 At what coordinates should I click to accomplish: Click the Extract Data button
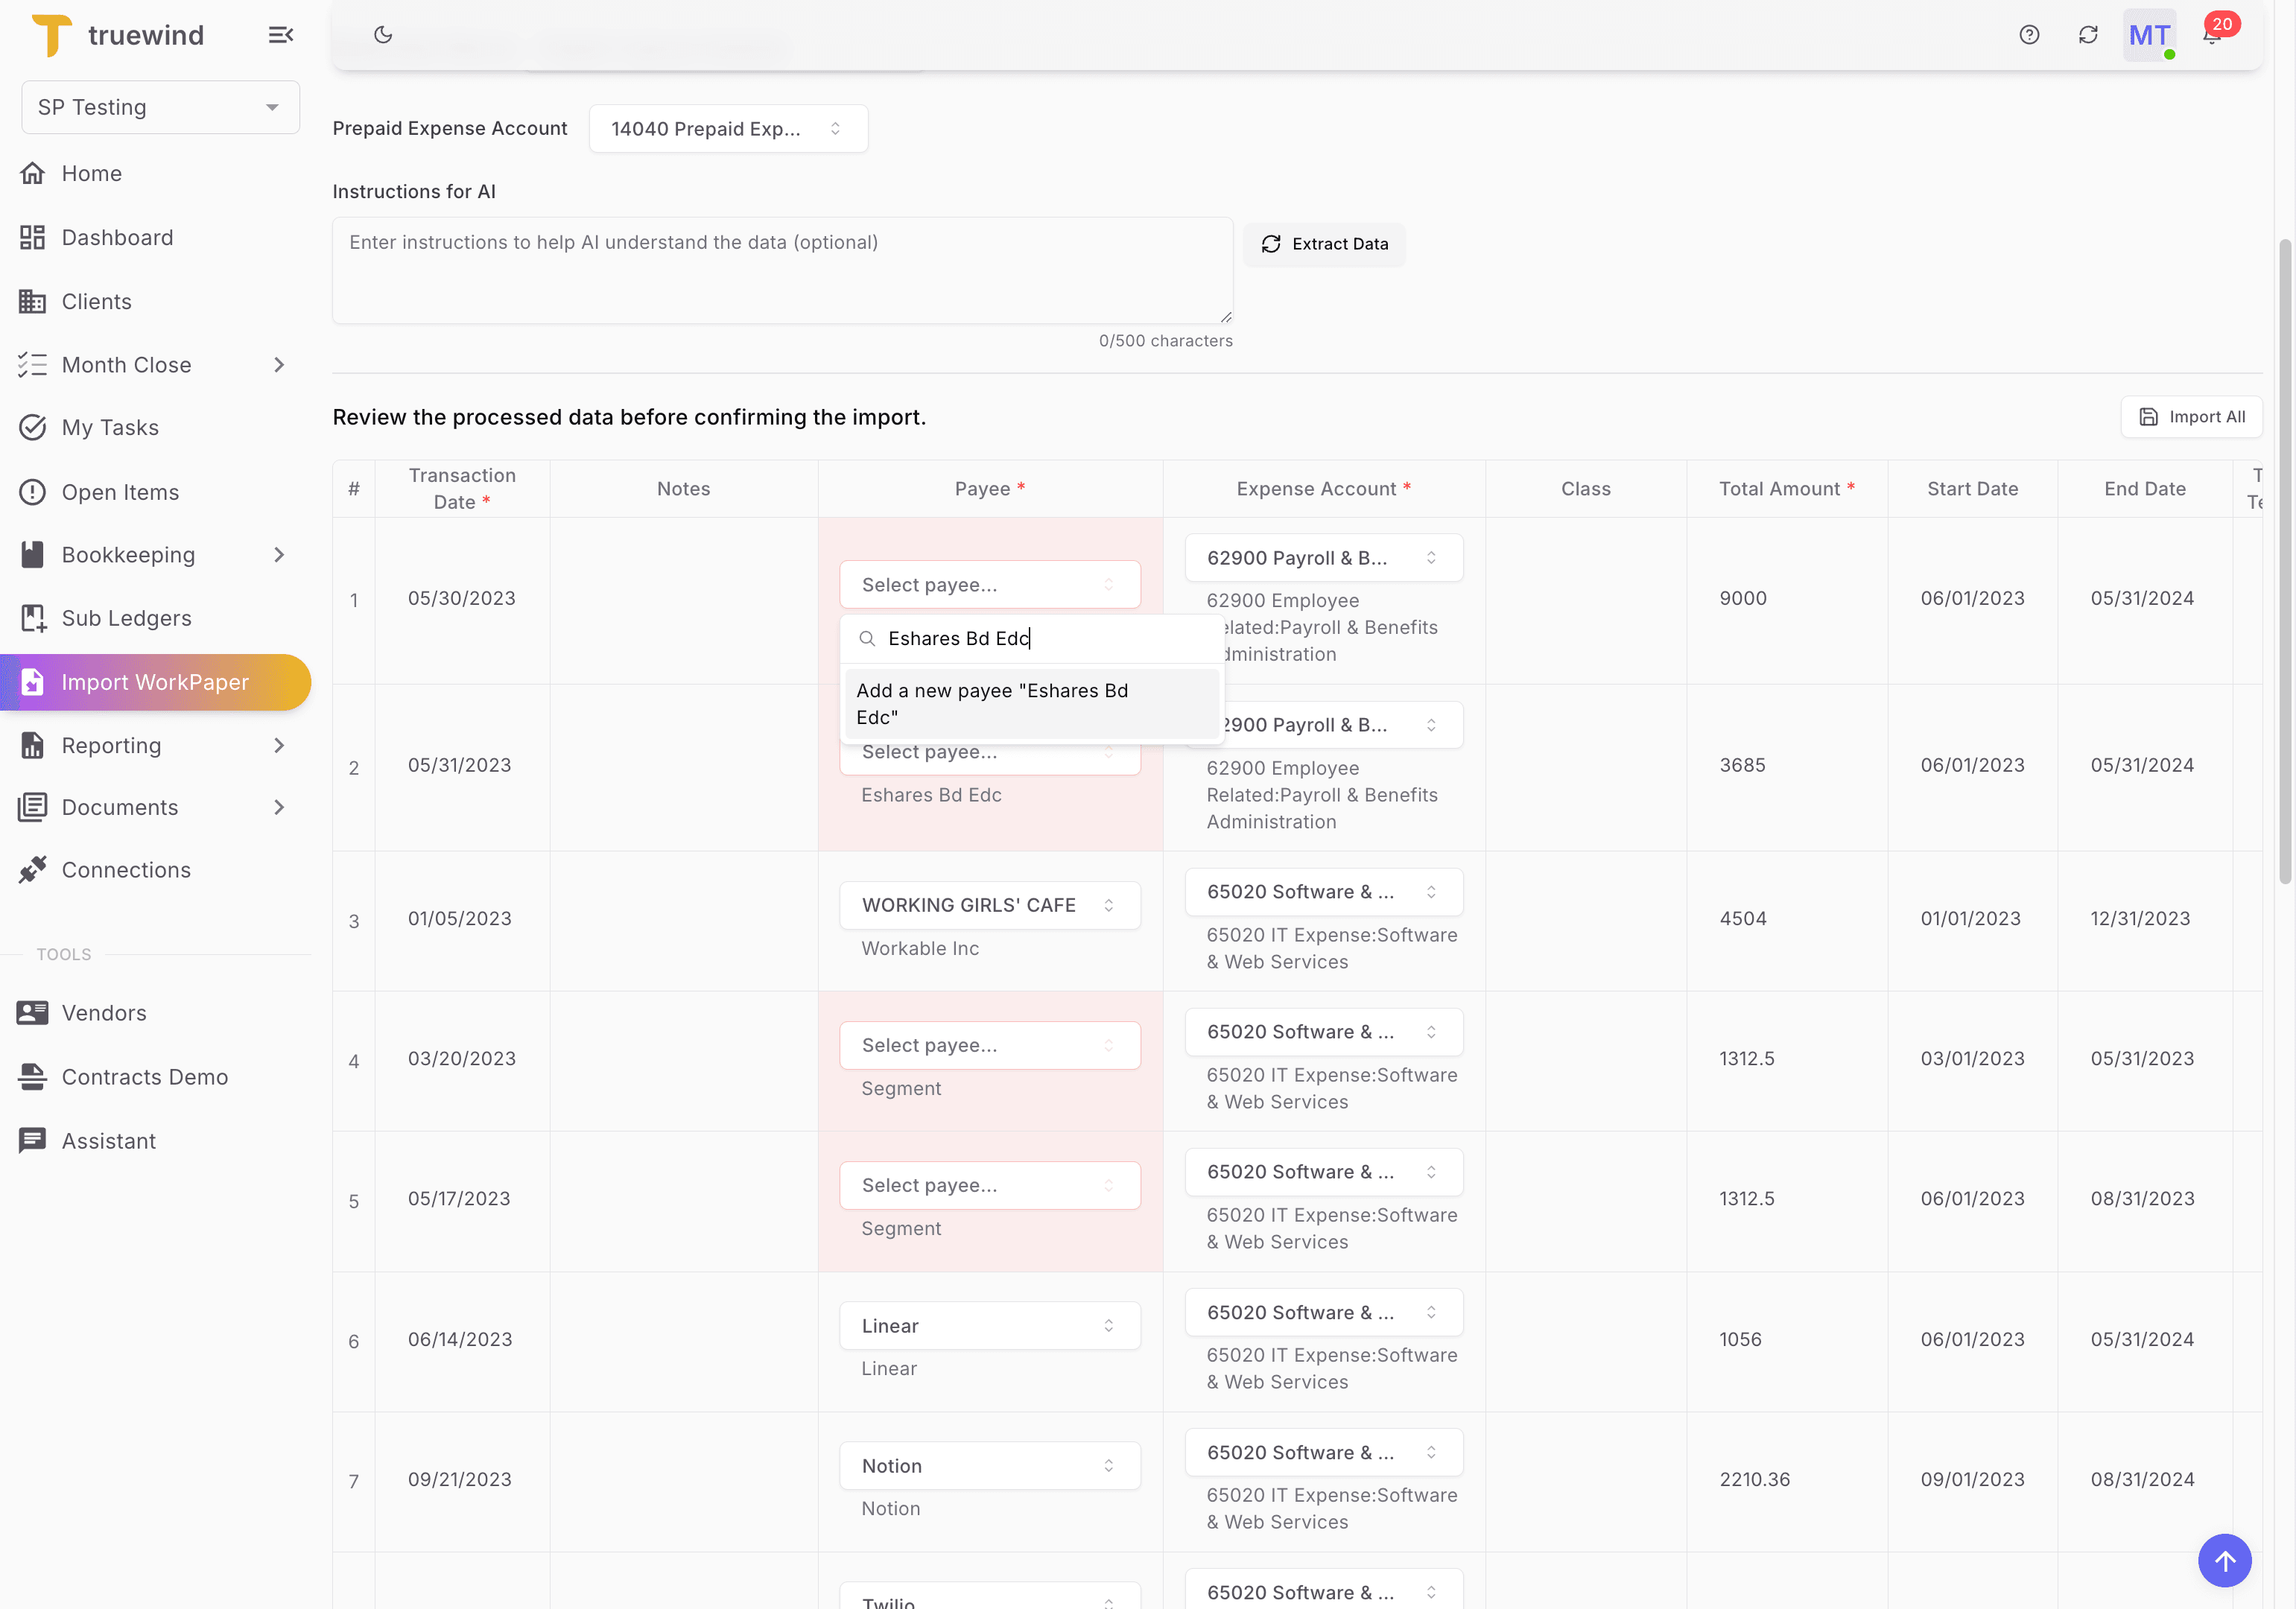tap(1325, 244)
